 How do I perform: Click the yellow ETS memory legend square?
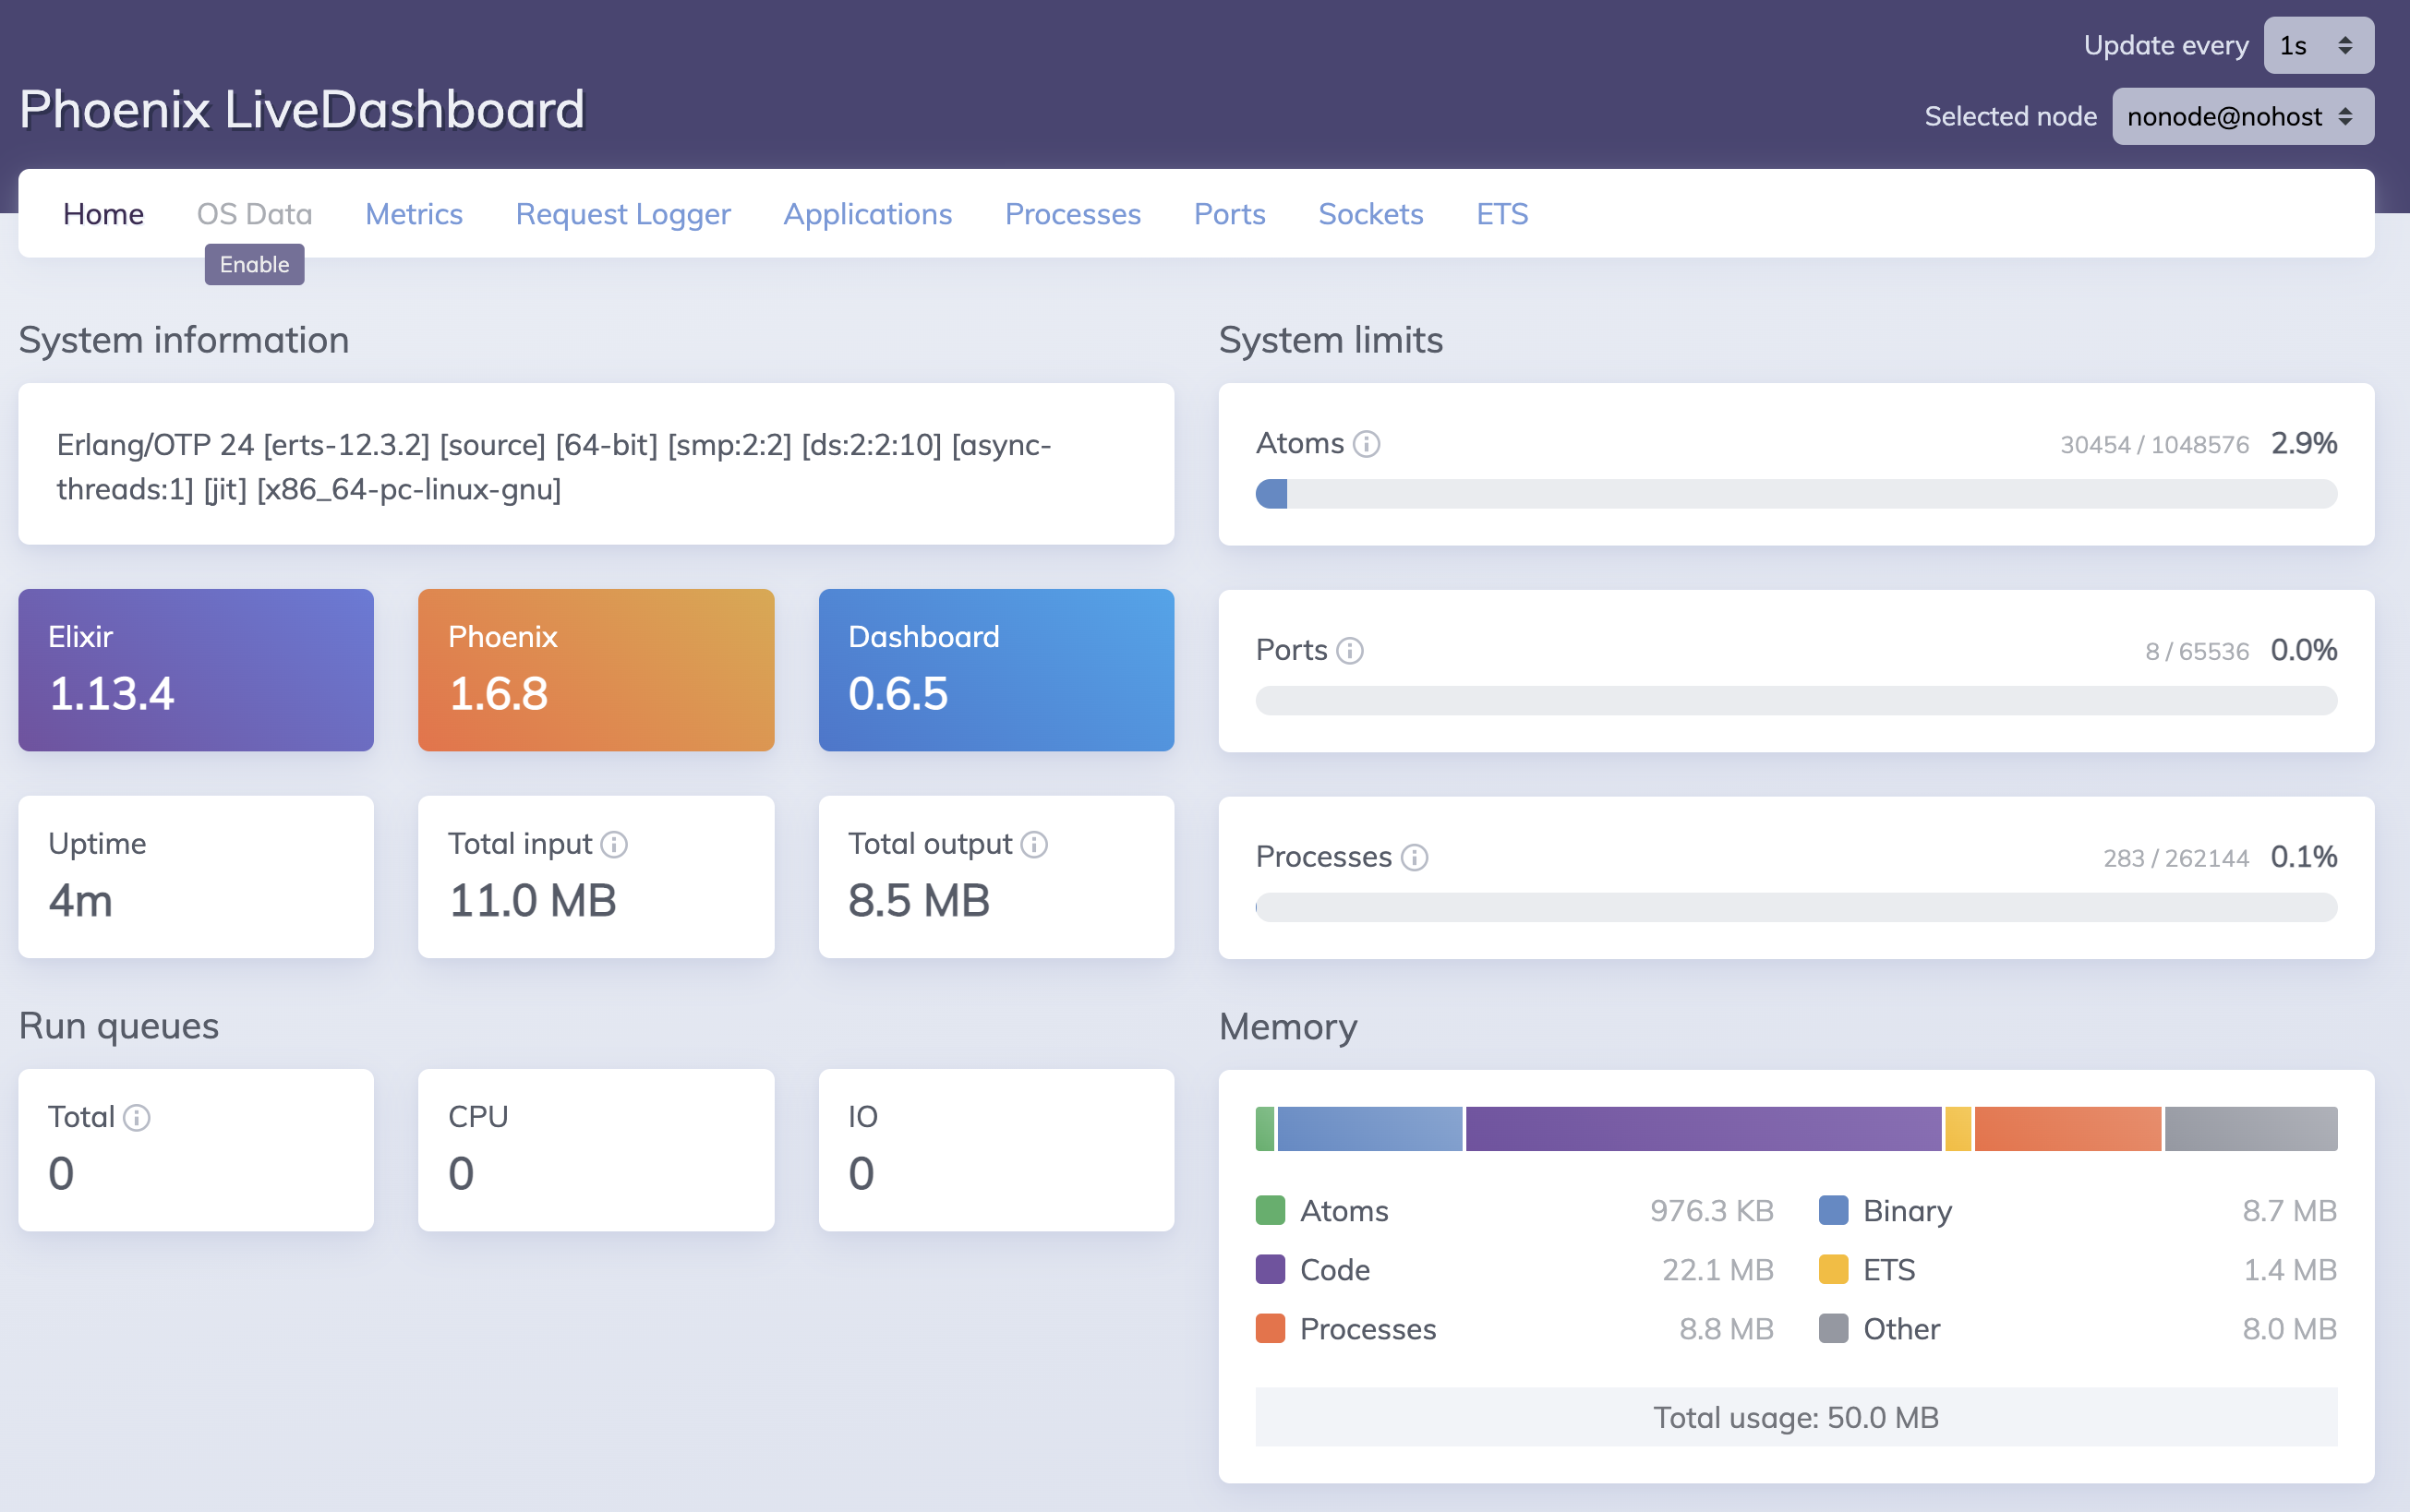click(1832, 1270)
